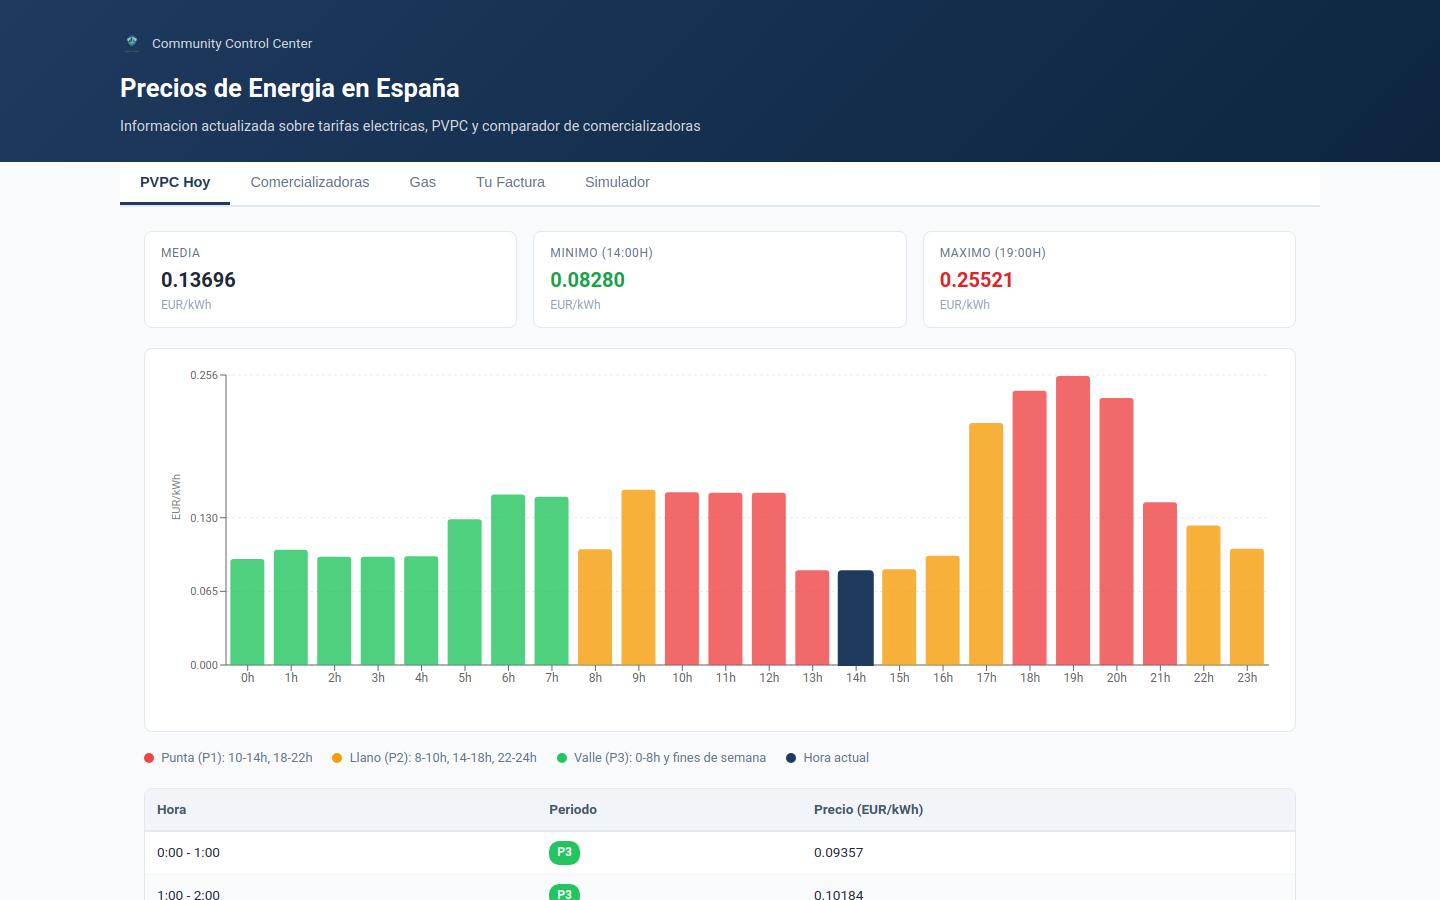Click the Community Control Center logo icon
This screenshot has width=1440, height=900.
pyautogui.click(x=132, y=43)
